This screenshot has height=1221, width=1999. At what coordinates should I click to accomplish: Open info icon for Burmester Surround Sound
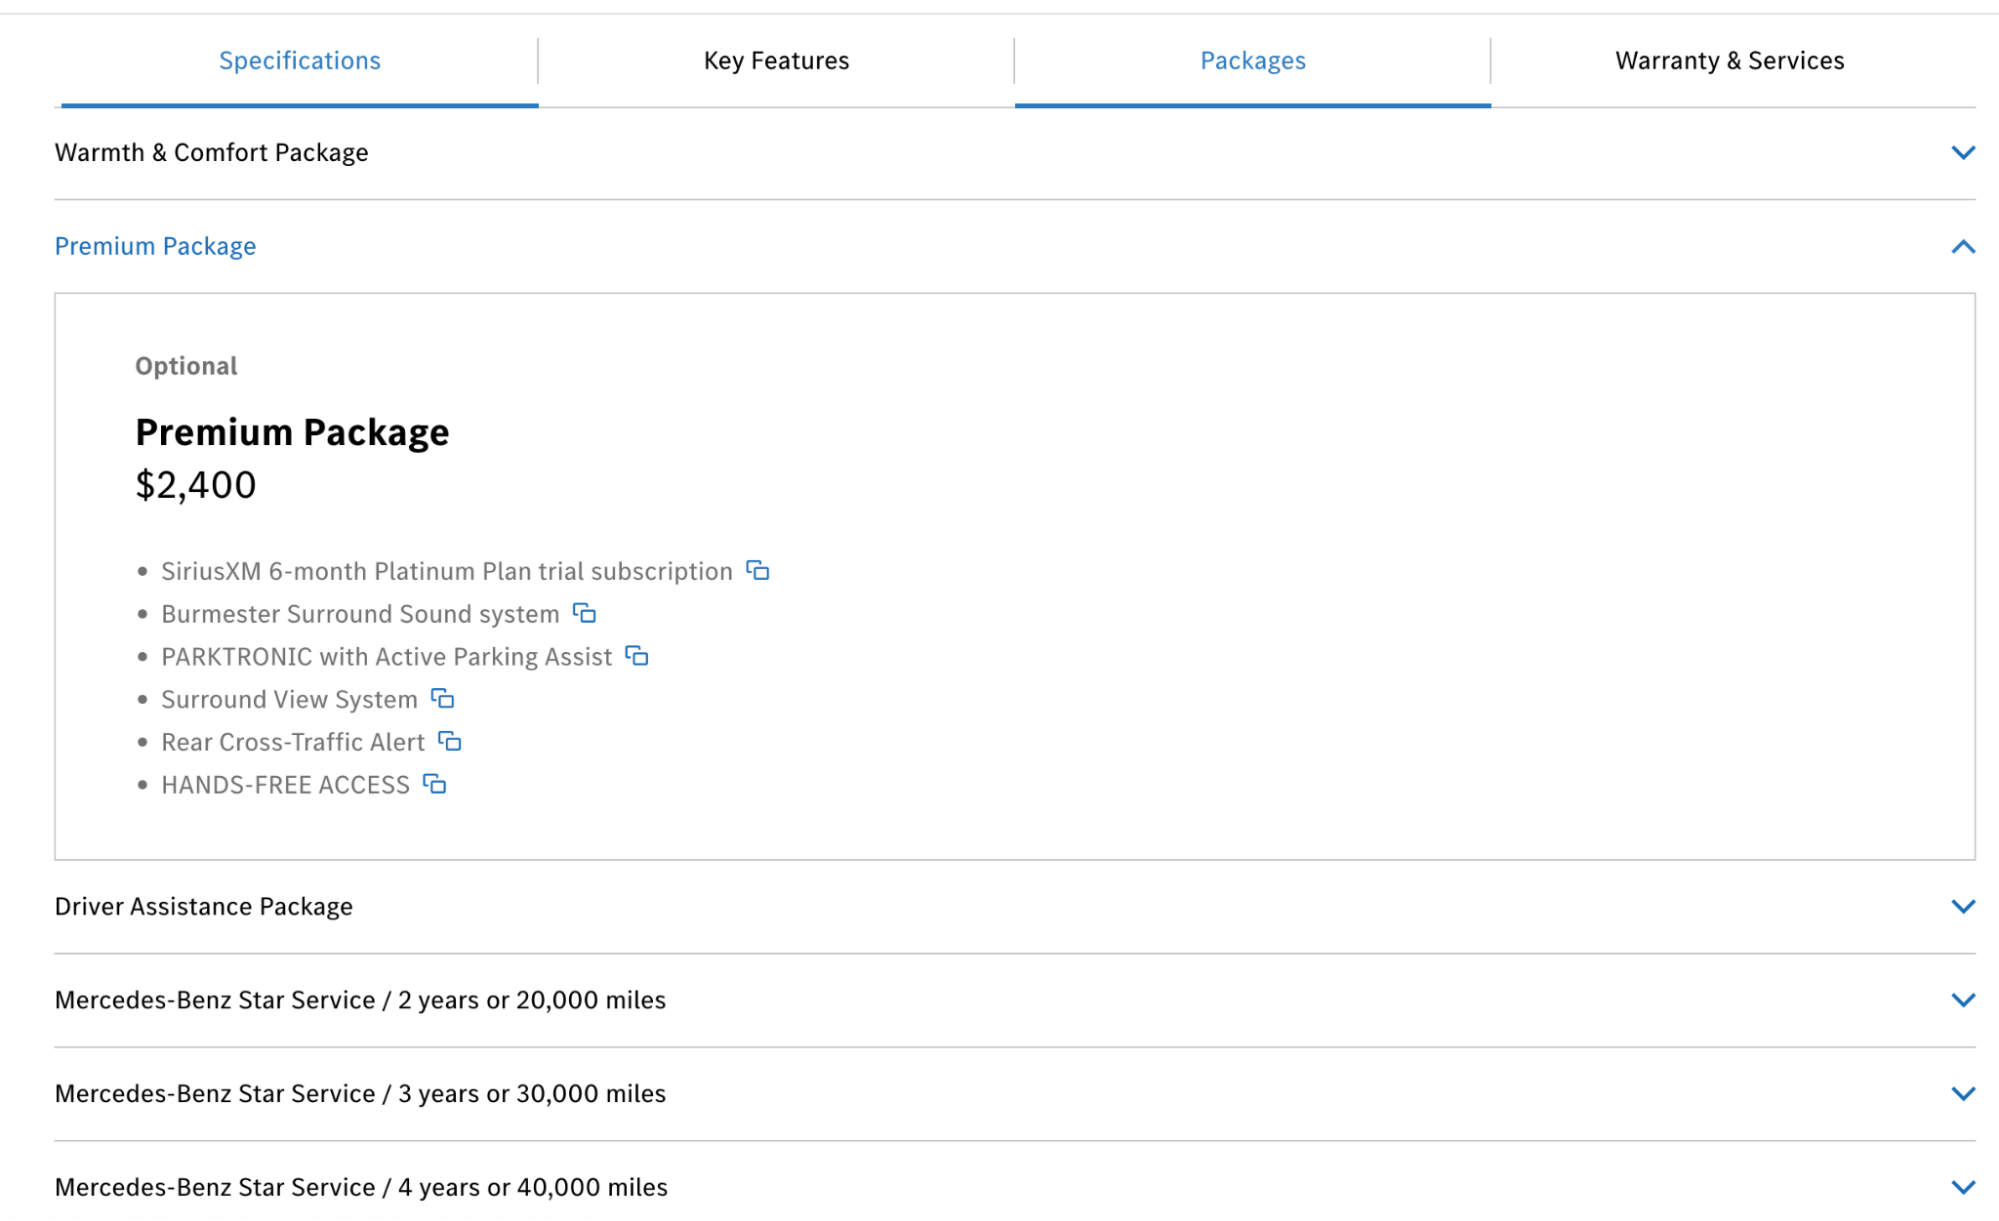pyautogui.click(x=584, y=613)
